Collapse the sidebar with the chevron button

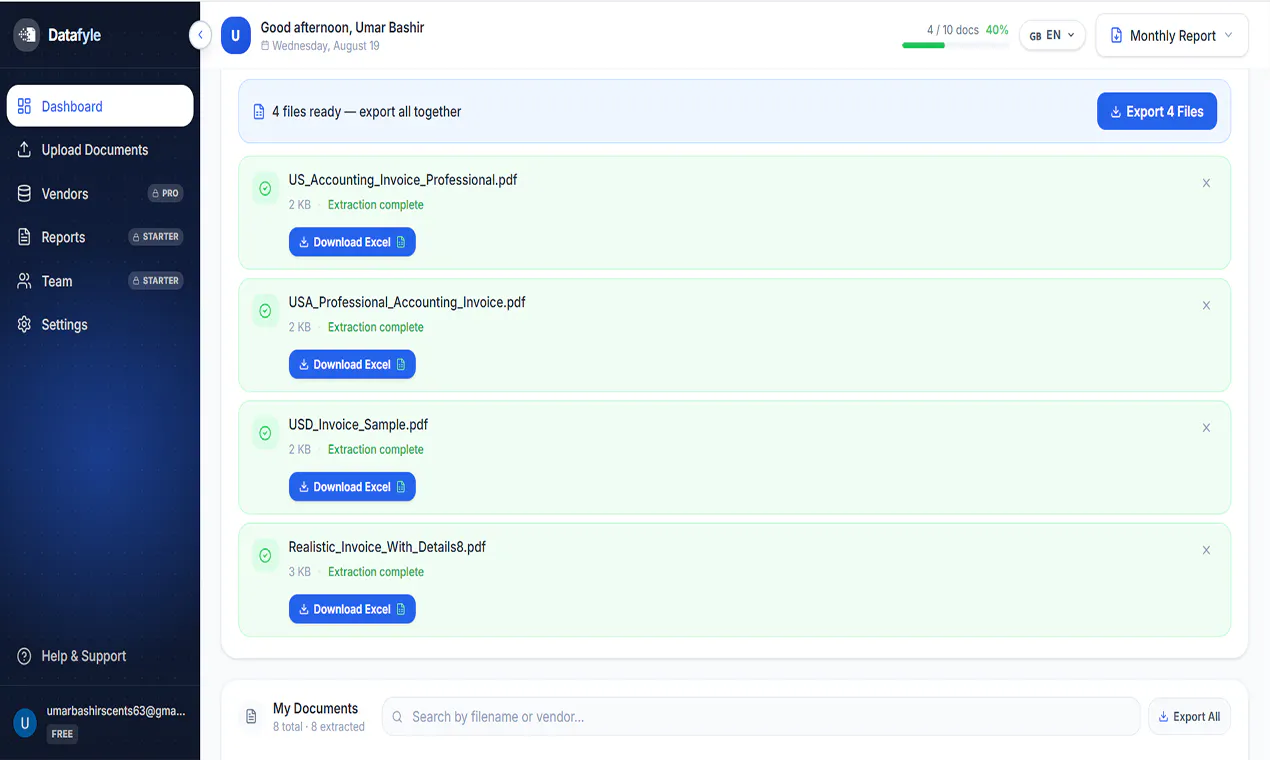[x=200, y=35]
